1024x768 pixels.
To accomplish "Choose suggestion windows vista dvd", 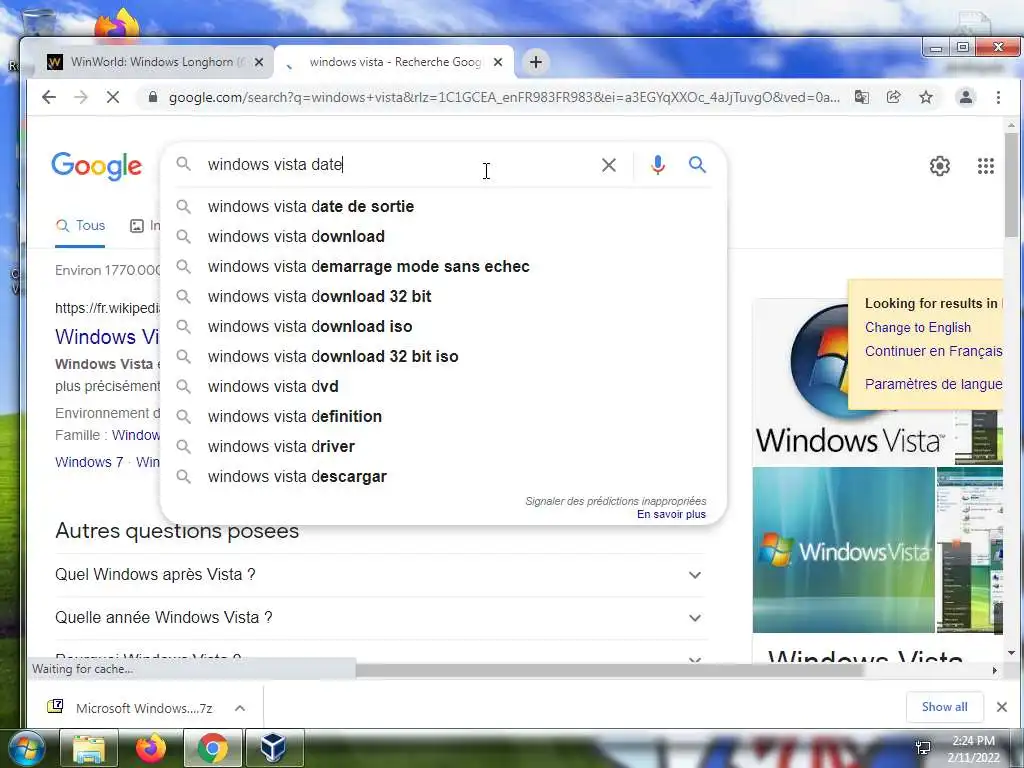I will (x=443, y=387).
